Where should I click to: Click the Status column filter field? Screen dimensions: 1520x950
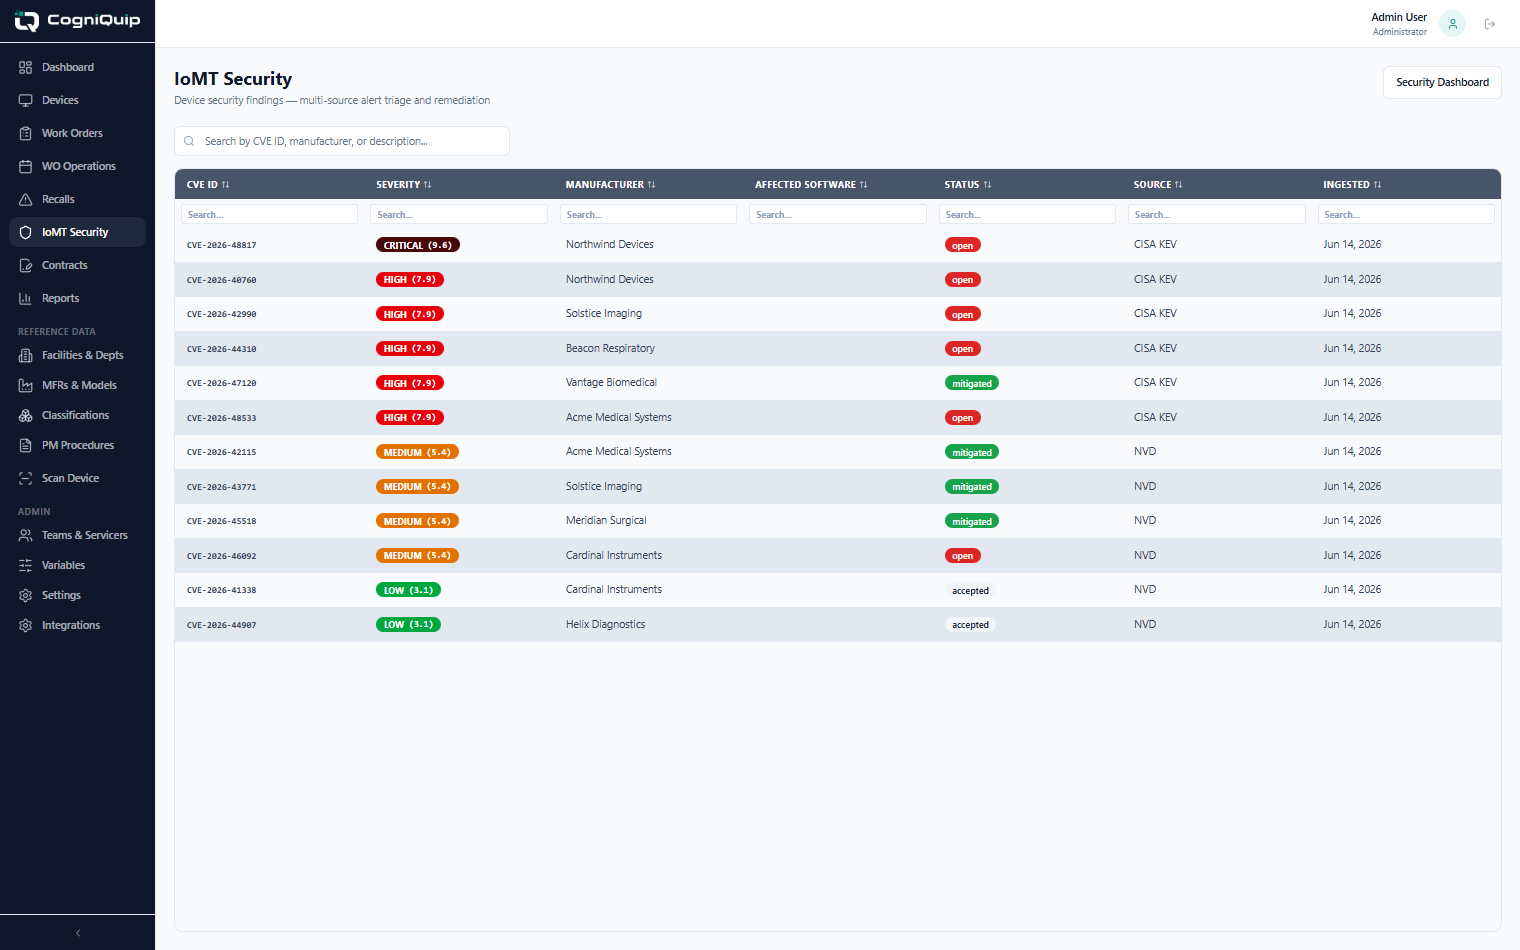1027,214
